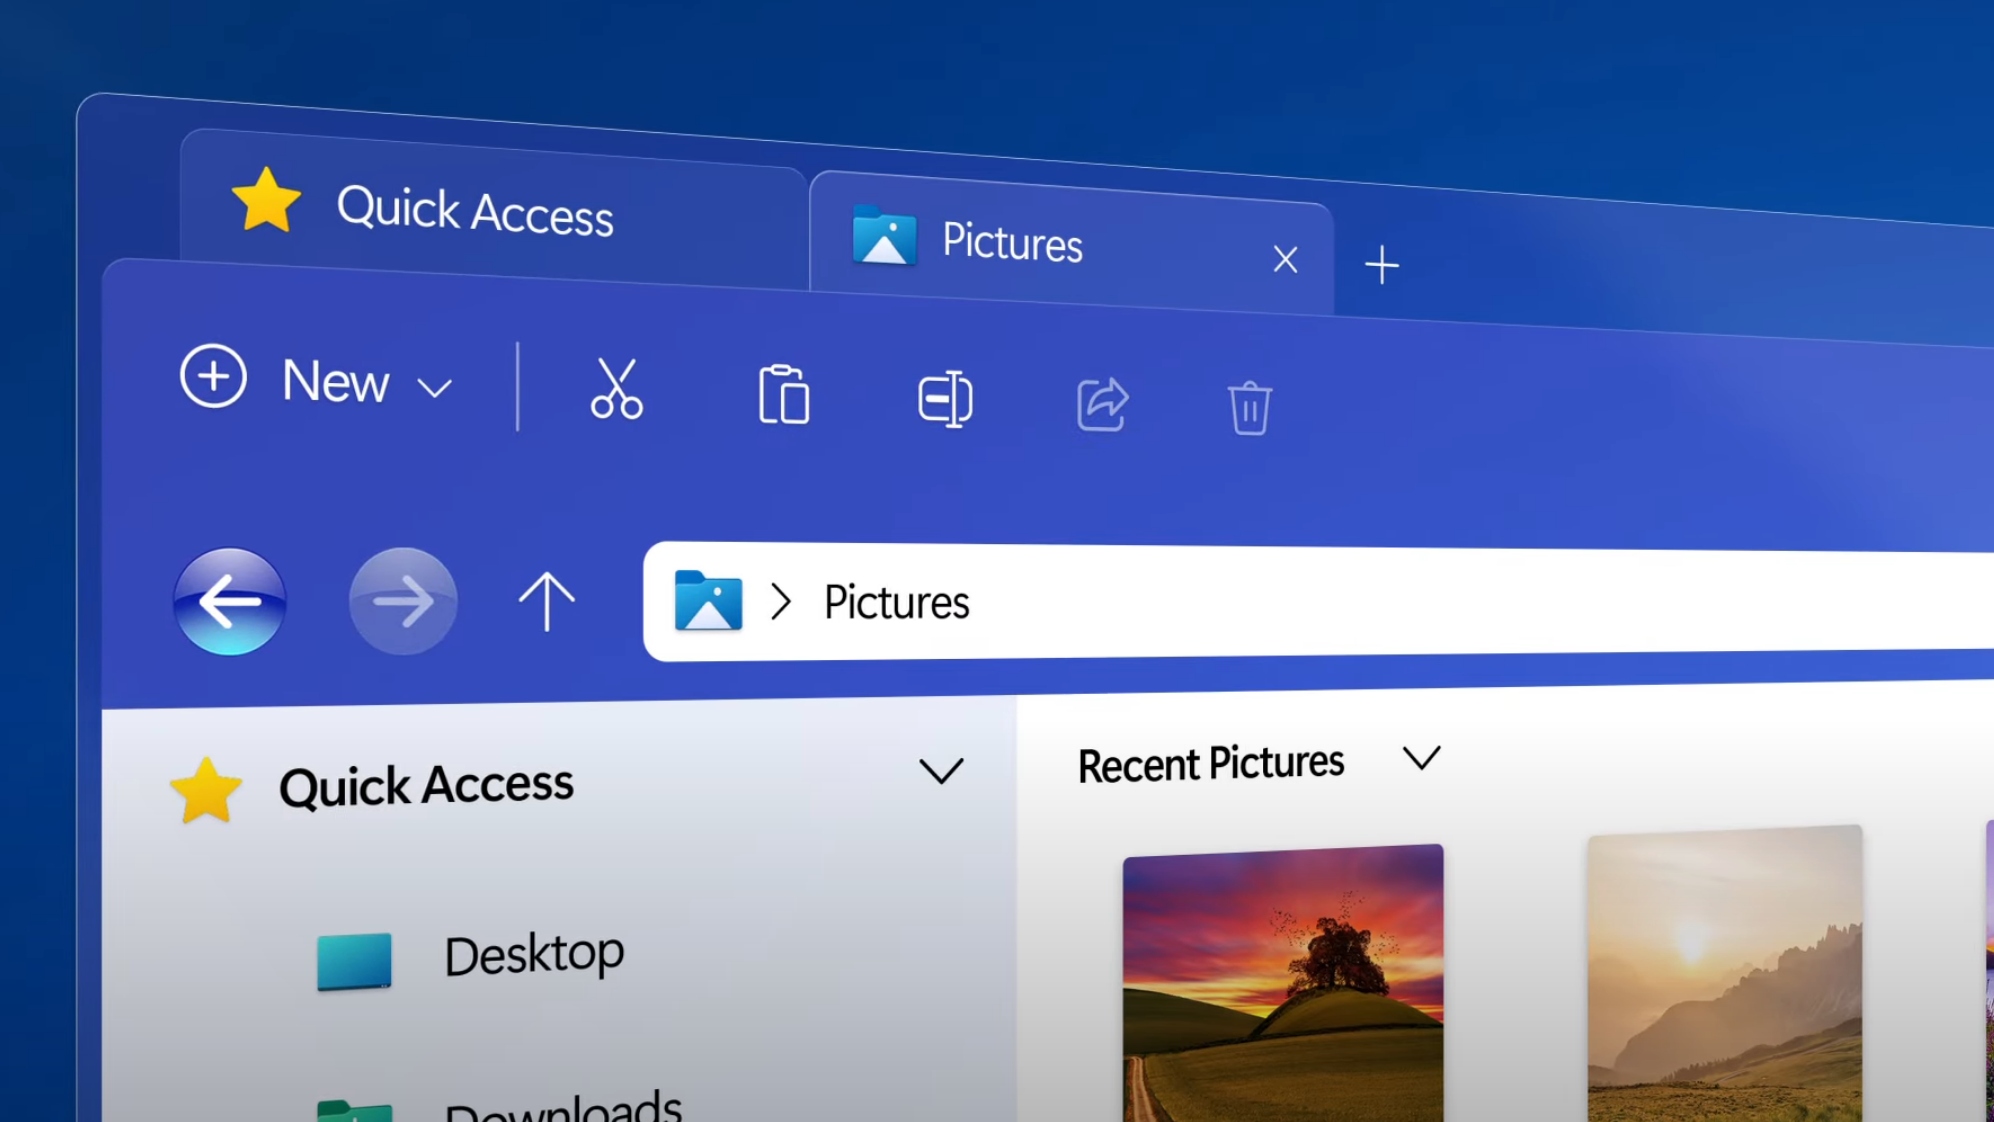Switch to the Quick Access tab

pyautogui.click(x=474, y=211)
